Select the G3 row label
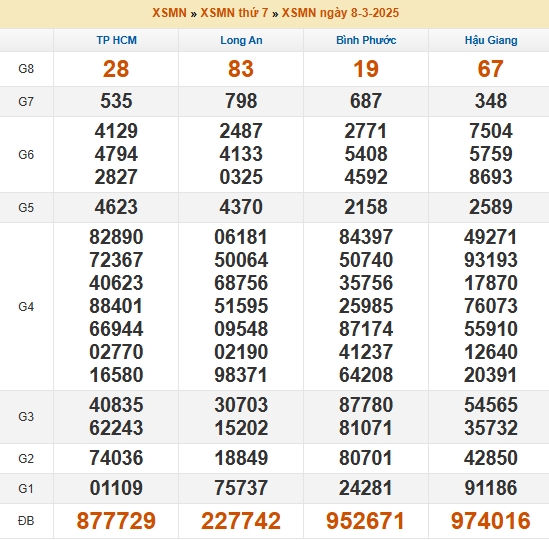This screenshot has width=549, height=540. pyautogui.click(x=26, y=417)
